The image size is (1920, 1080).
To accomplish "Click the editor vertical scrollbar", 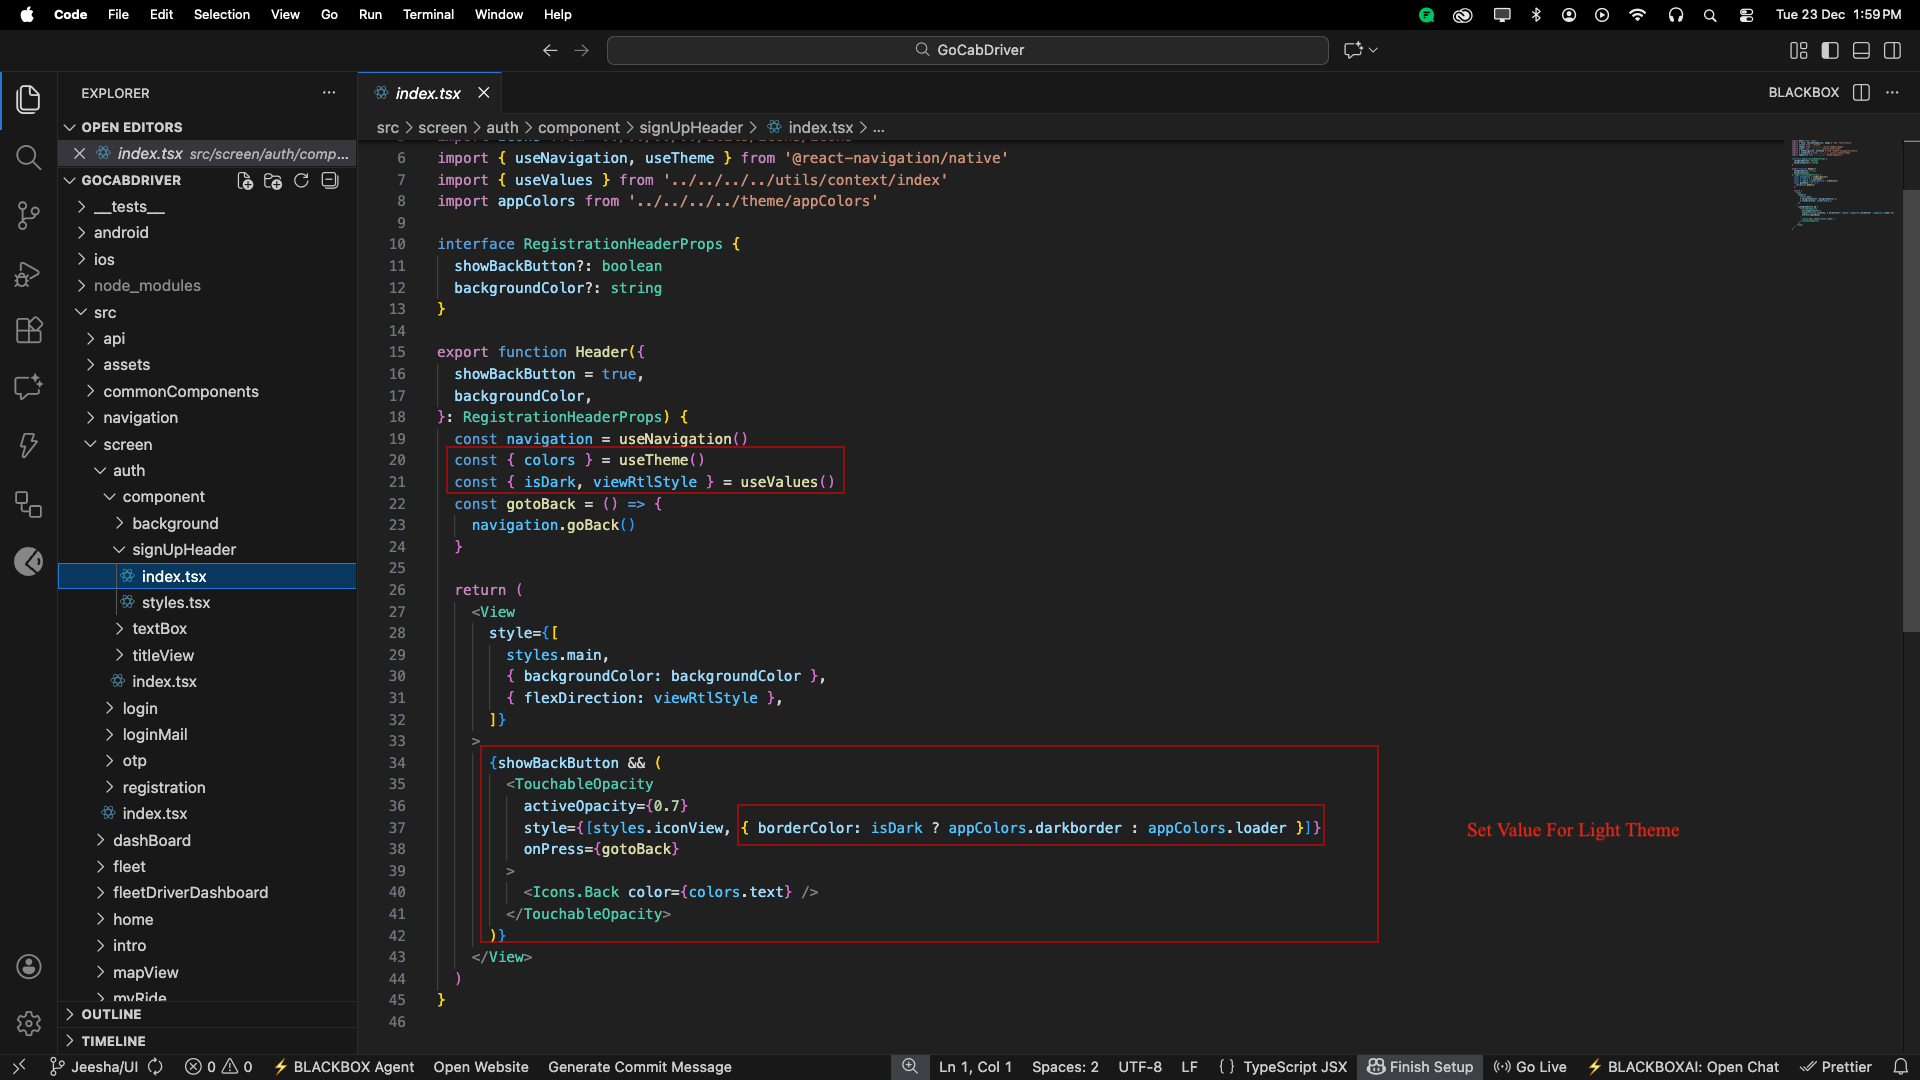I will pyautogui.click(x=1910, y=410).
